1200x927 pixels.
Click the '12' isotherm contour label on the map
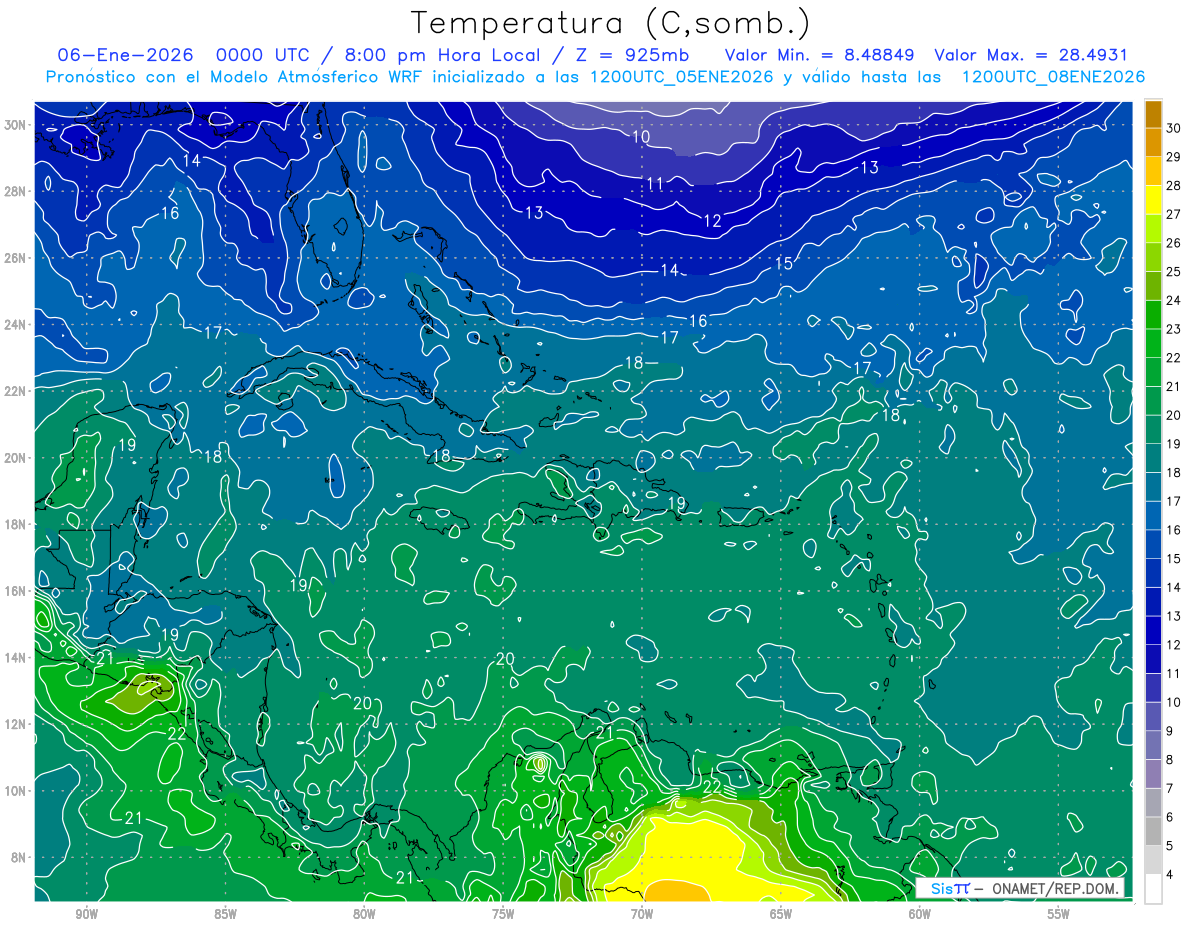point(712,221)
